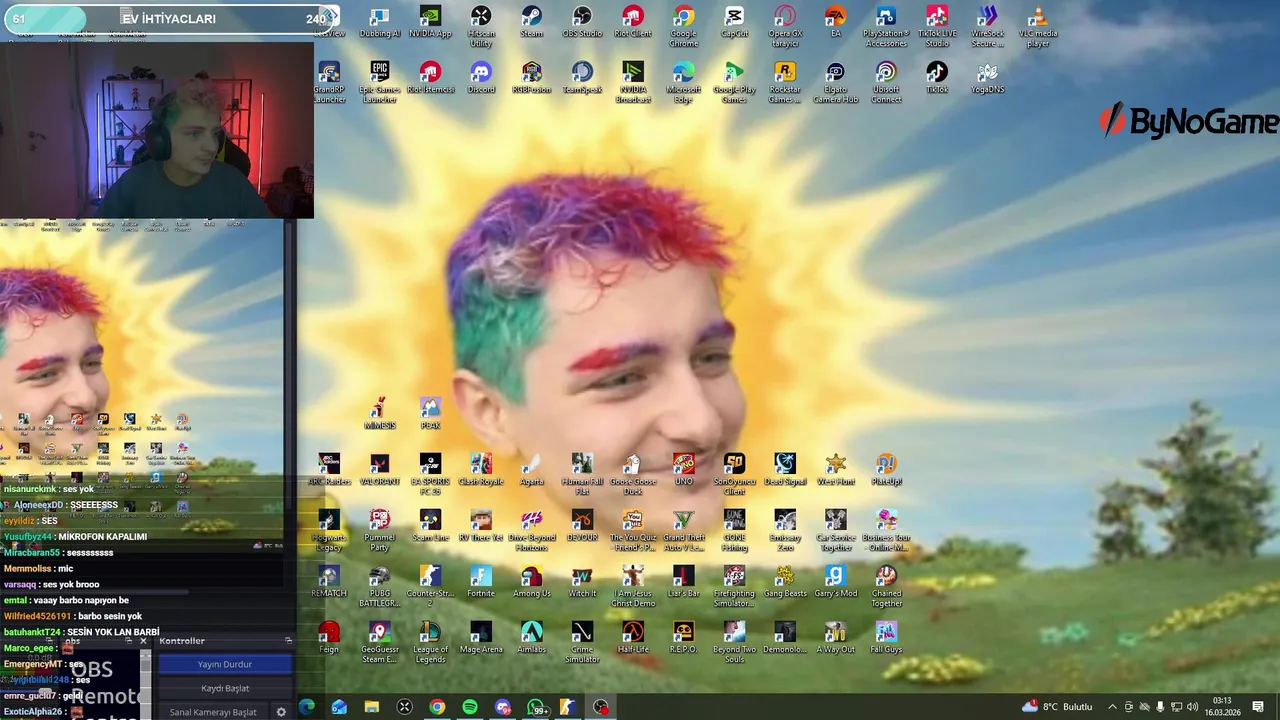Open the Fortnite desktop shortcut
The image size is (1280, 720).
[x=481, y=582]
